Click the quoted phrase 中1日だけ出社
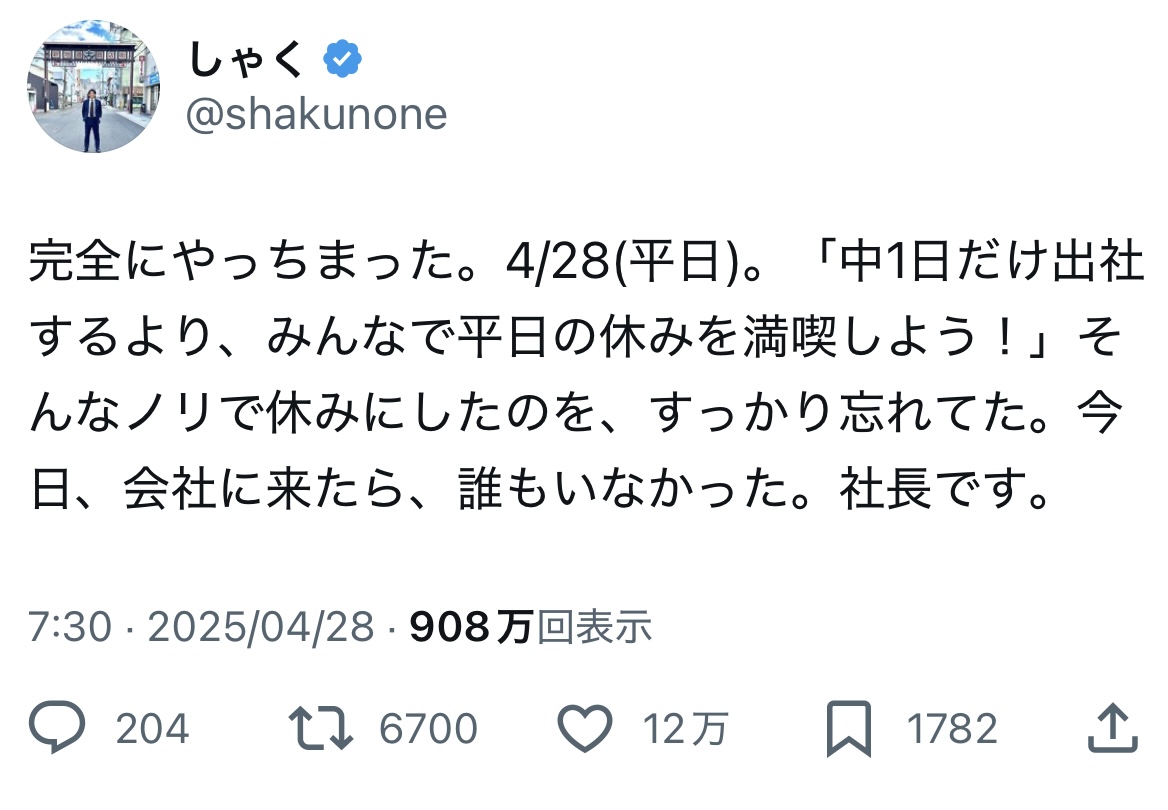The image size is (1168, 810). coord(992,261)
